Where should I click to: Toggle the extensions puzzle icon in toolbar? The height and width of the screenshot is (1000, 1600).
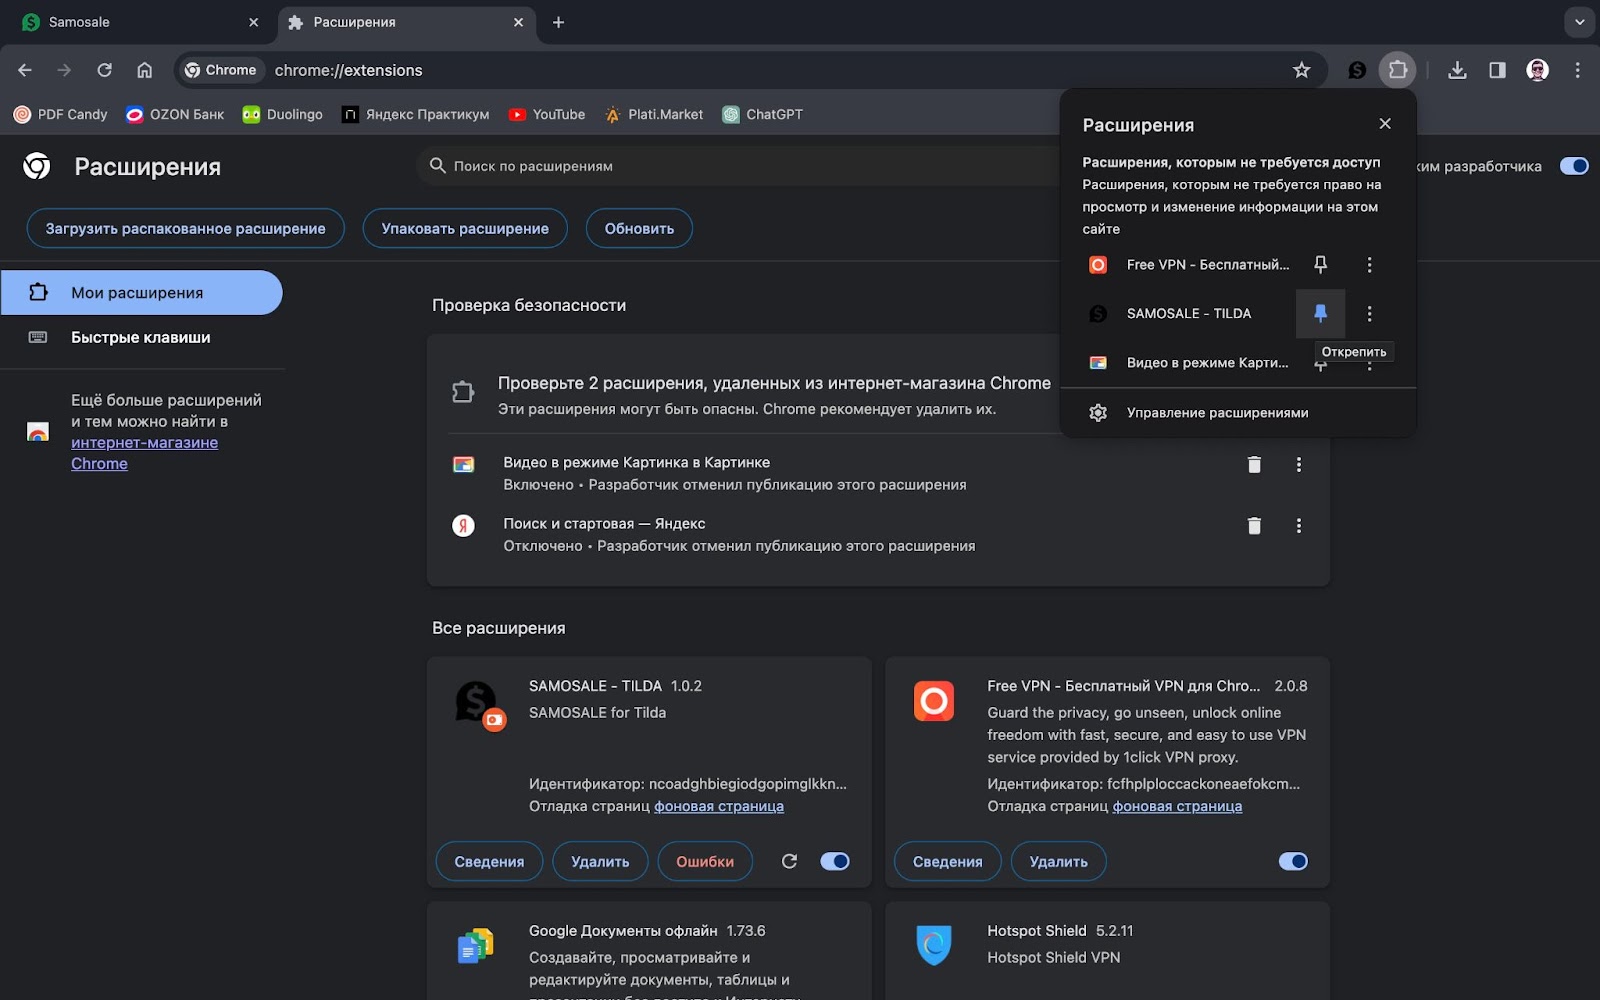pos(1398,70)
